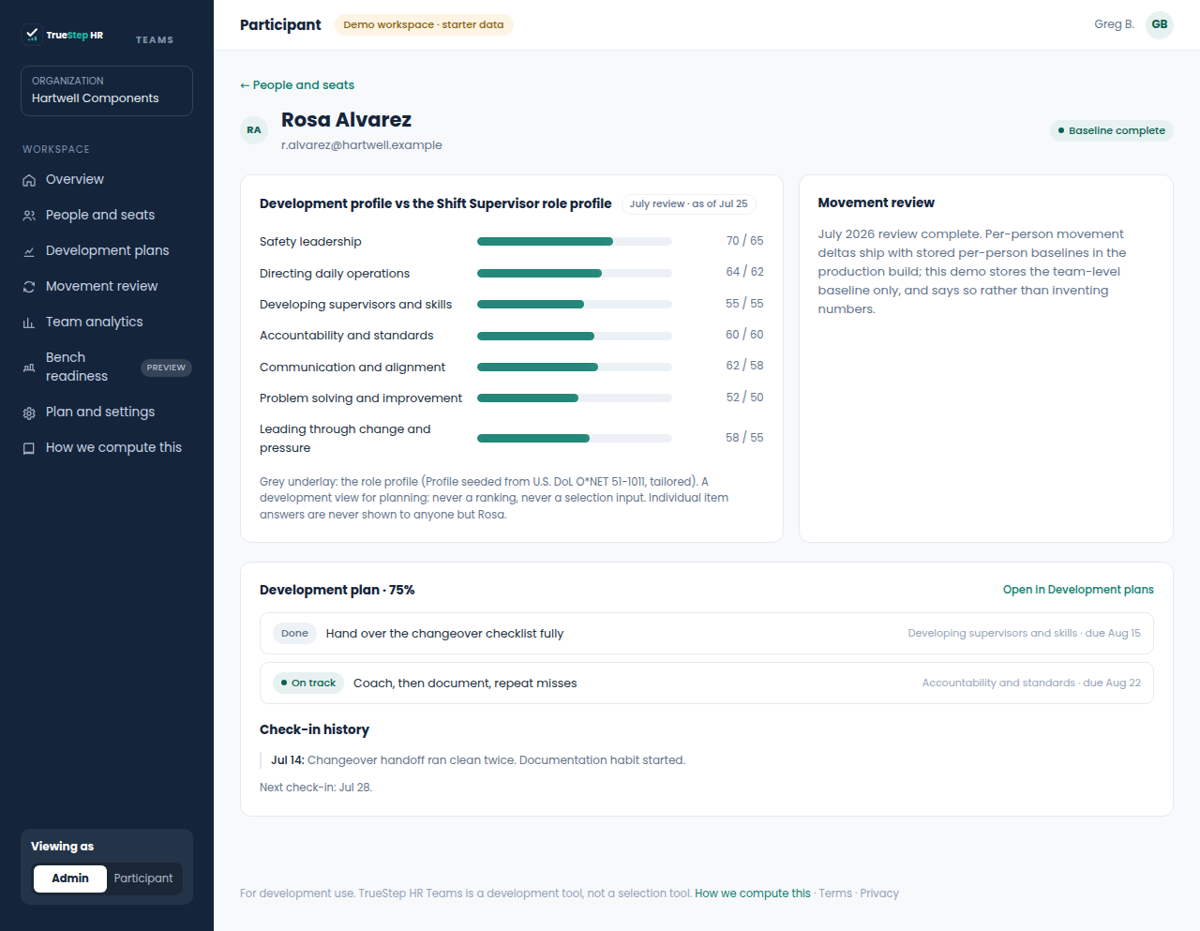Open the Privacy footer link
Viewport: 1200px width, 931px height.
(879, 893)
